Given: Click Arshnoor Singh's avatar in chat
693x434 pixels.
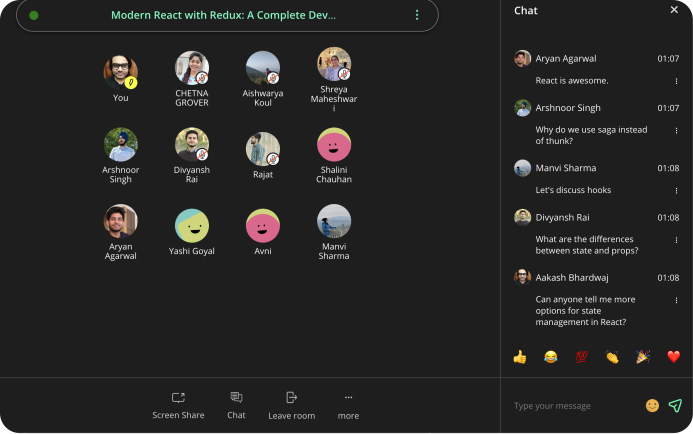Looking at the screenshot, I should [522, 108].
